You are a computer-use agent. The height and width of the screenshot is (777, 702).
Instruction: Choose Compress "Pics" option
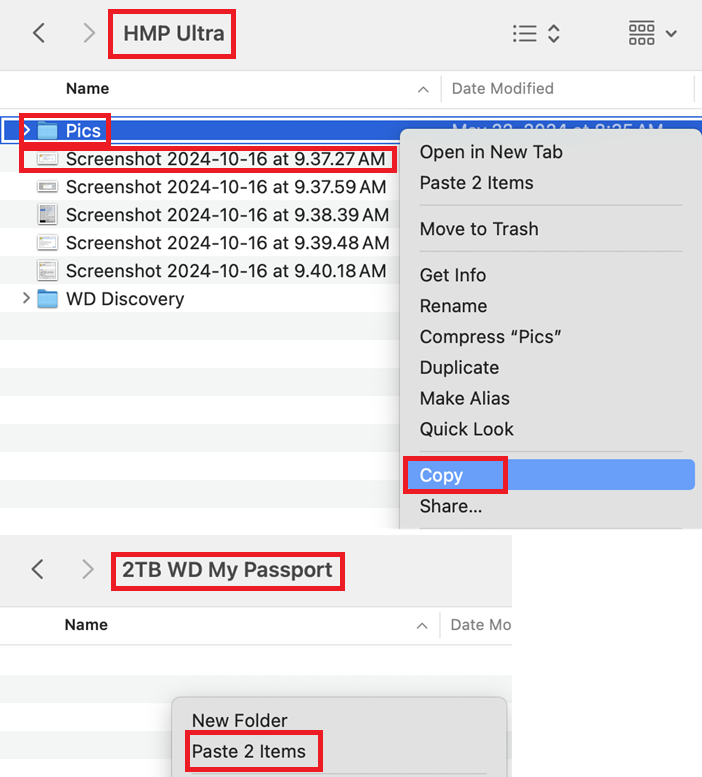(x=489, y=337)
